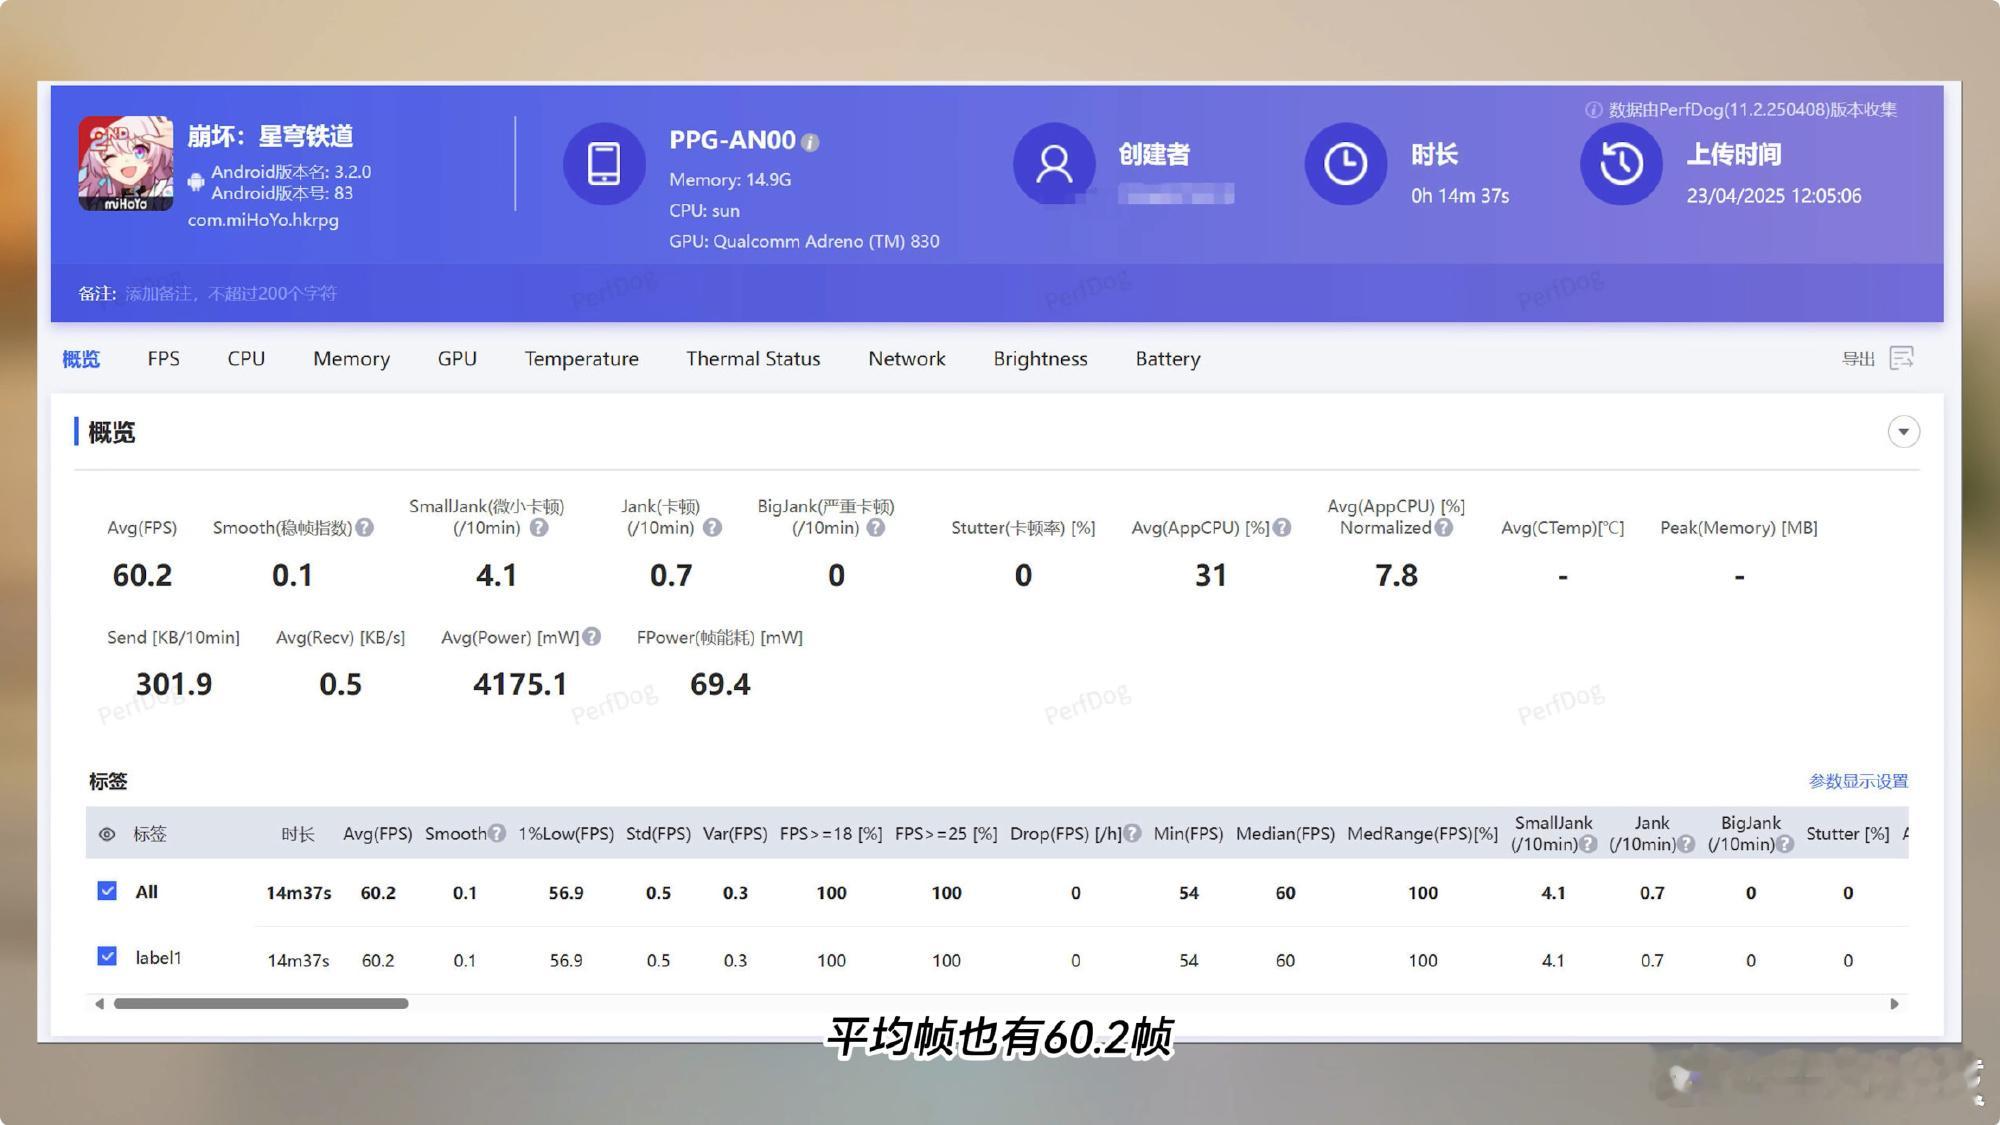Click help icon in table SmallJank column

pos(1588,845)
